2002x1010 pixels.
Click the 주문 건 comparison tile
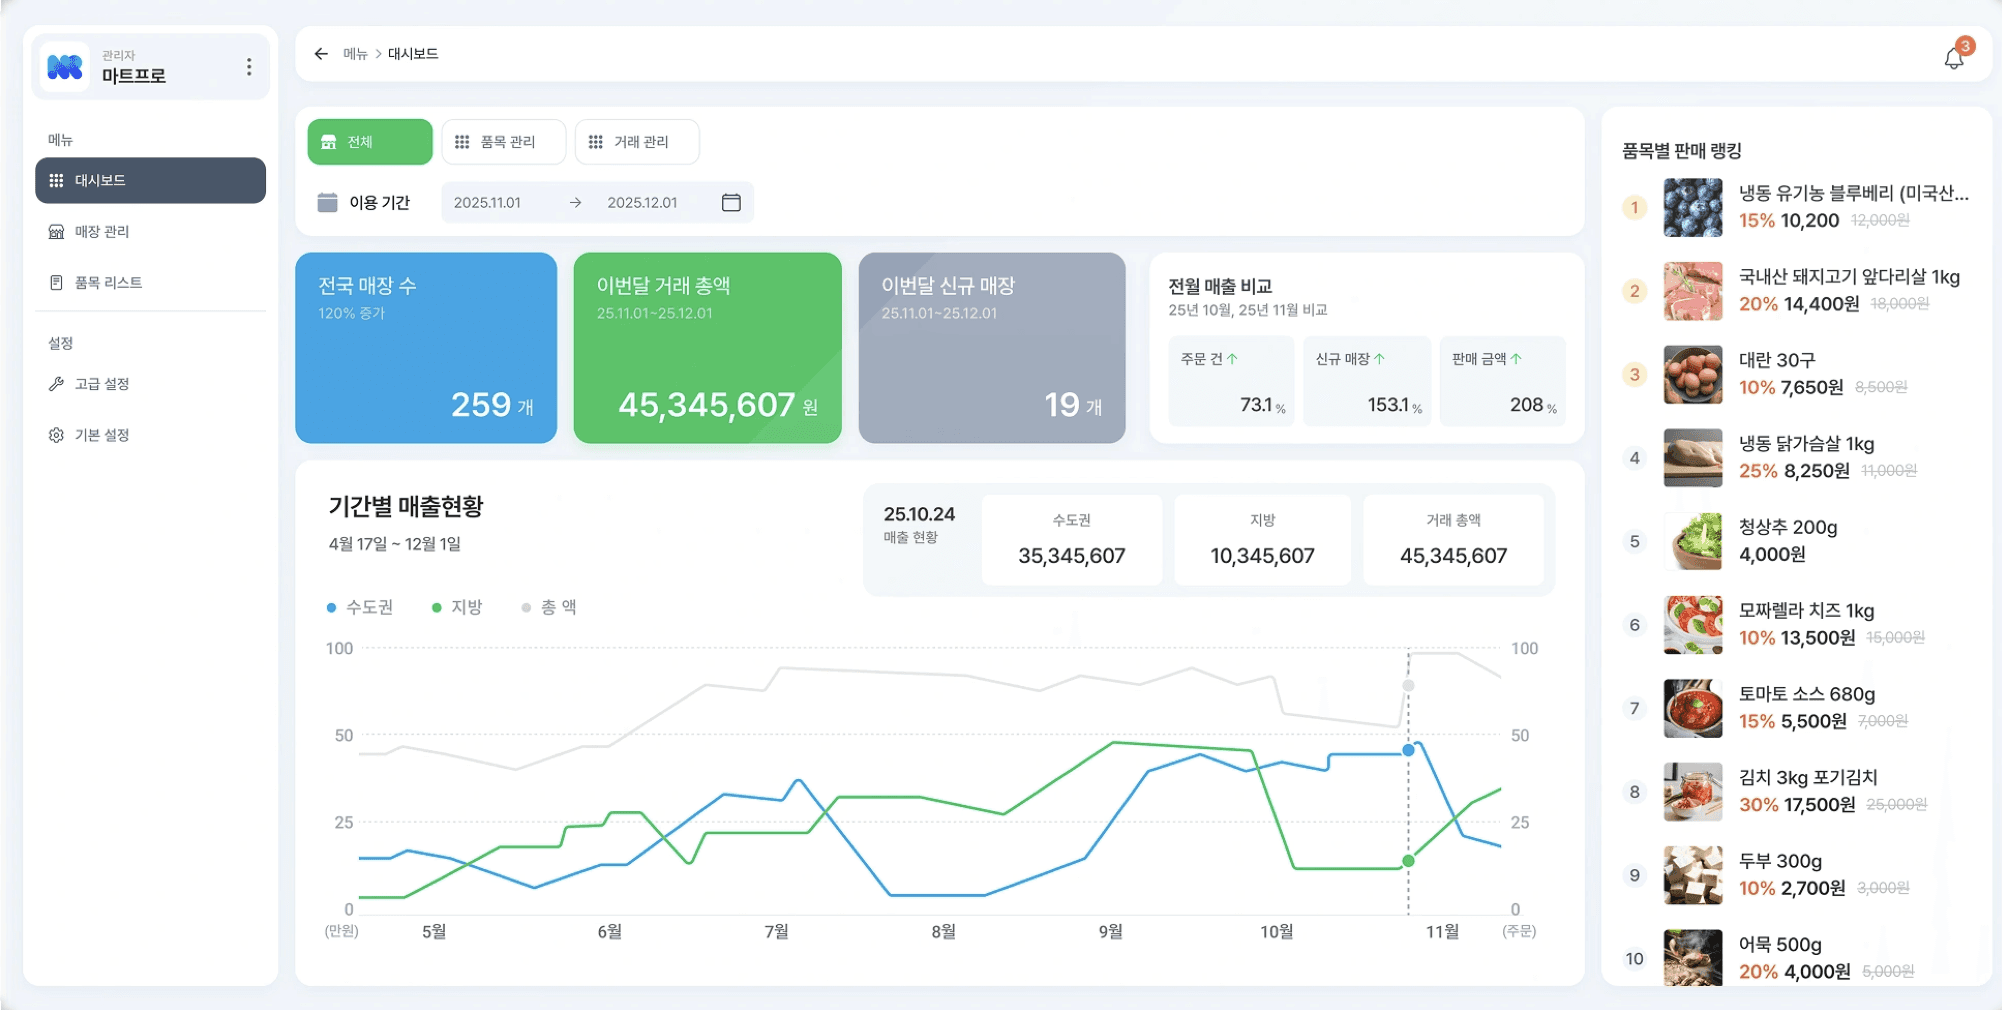pyautogui.click(x=1231, y=381)
